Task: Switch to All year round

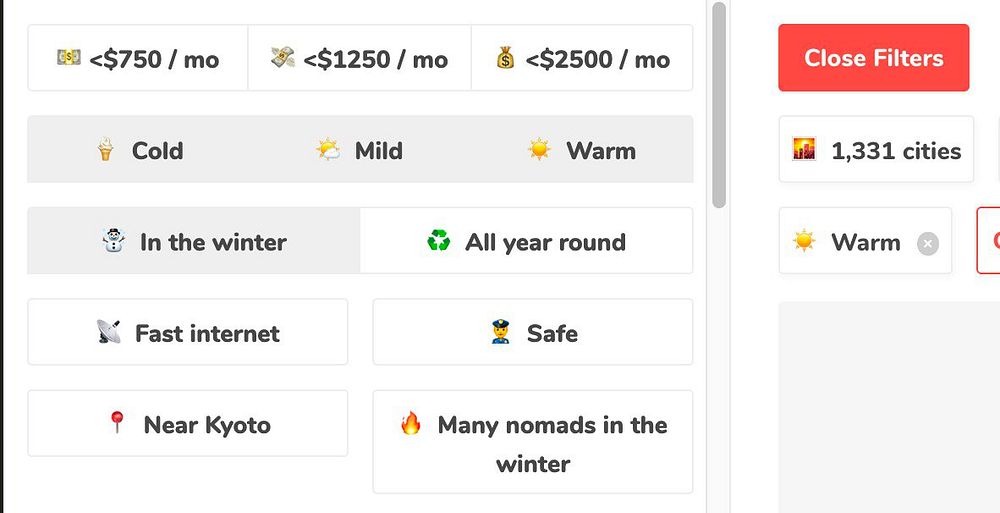Action: (x=526, y=242)
